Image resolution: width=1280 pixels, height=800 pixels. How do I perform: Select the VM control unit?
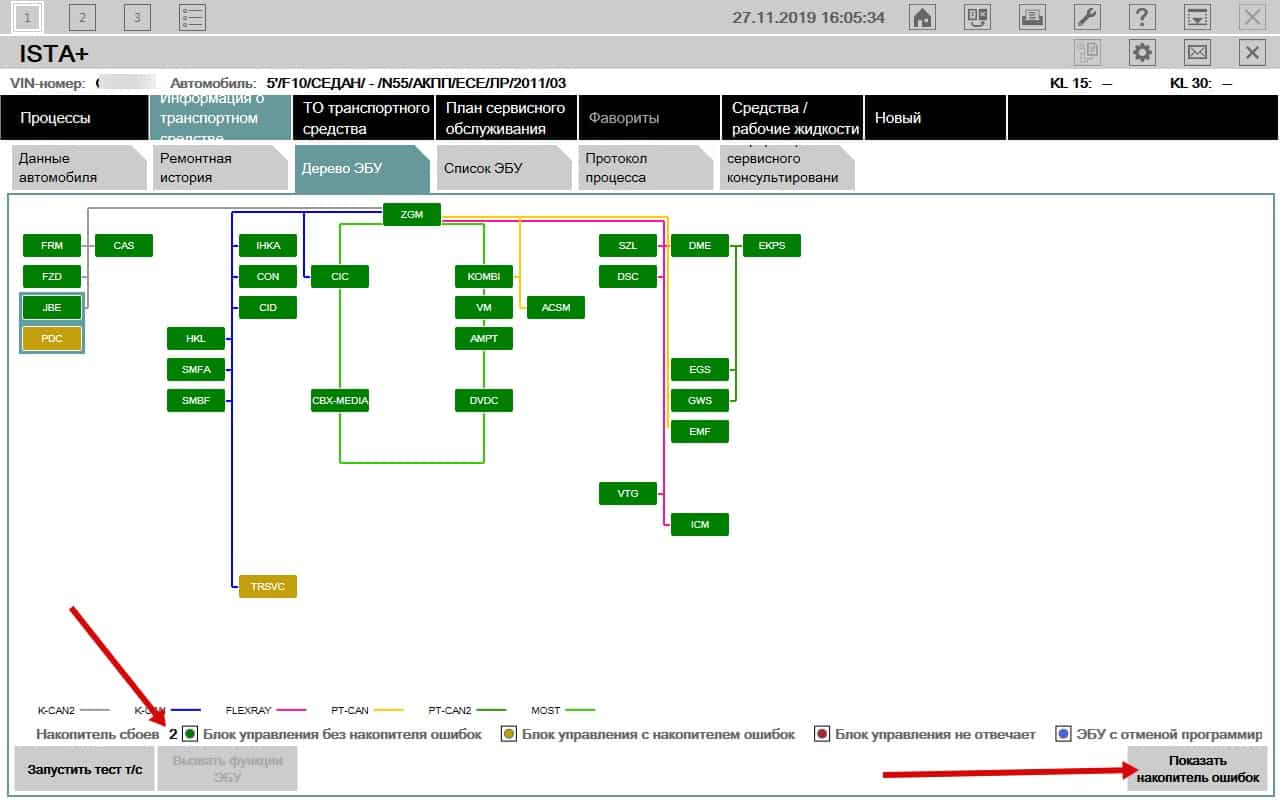[x=484, y=307]
